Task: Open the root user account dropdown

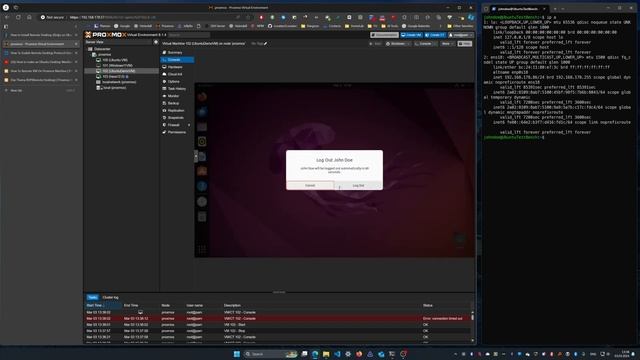Action: click(460, 35)
